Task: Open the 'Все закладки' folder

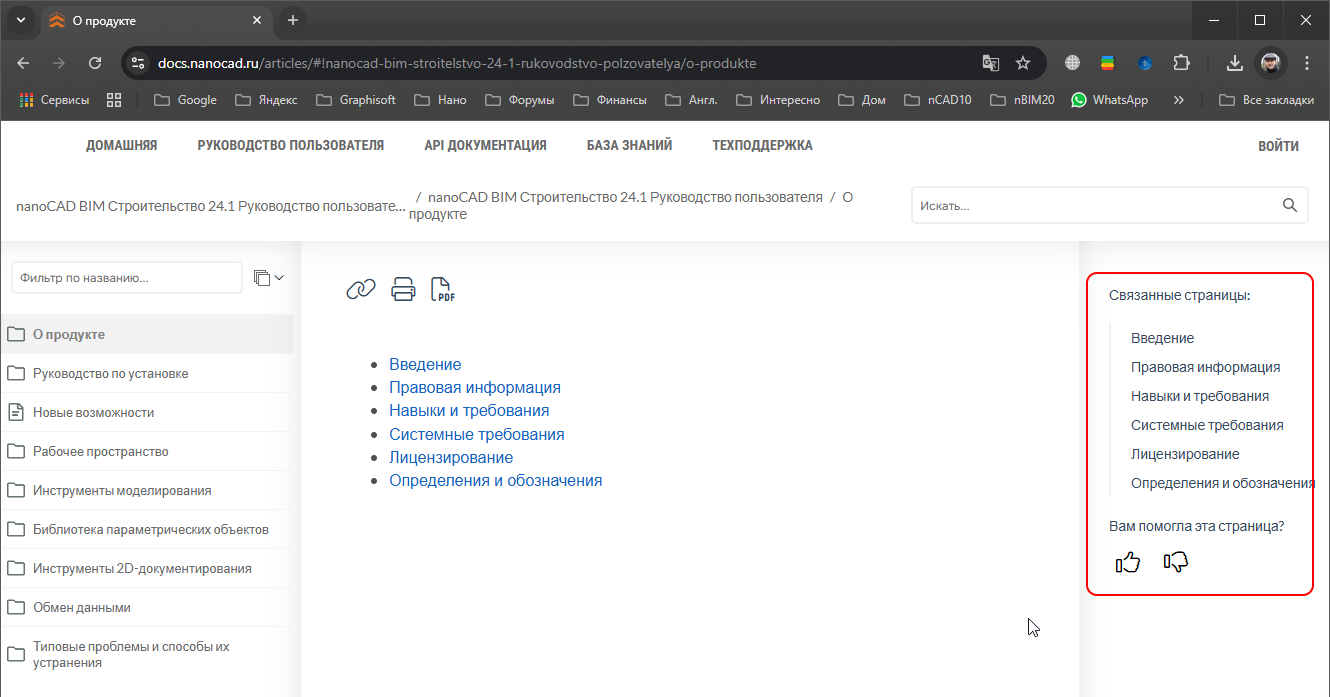Action: click(x=1266, y=100)
